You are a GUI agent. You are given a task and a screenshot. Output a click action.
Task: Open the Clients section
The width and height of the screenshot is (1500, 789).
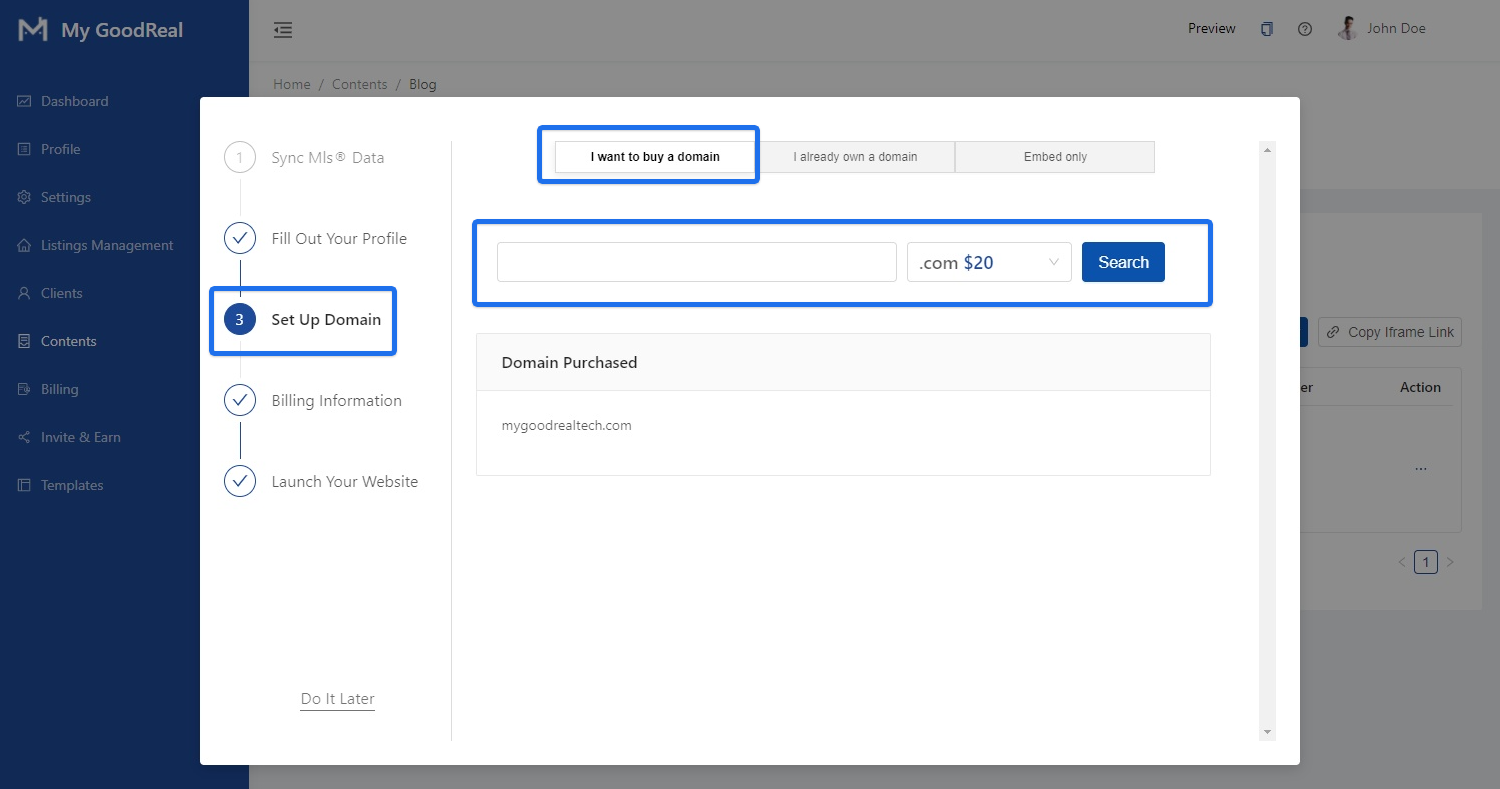63,293
